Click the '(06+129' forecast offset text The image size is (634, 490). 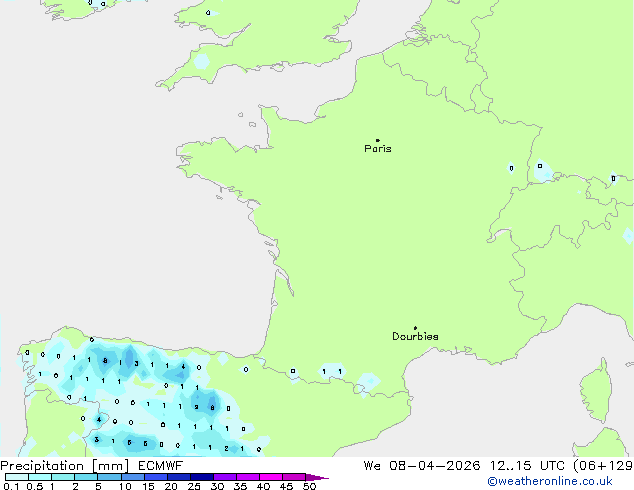[603, 466]
